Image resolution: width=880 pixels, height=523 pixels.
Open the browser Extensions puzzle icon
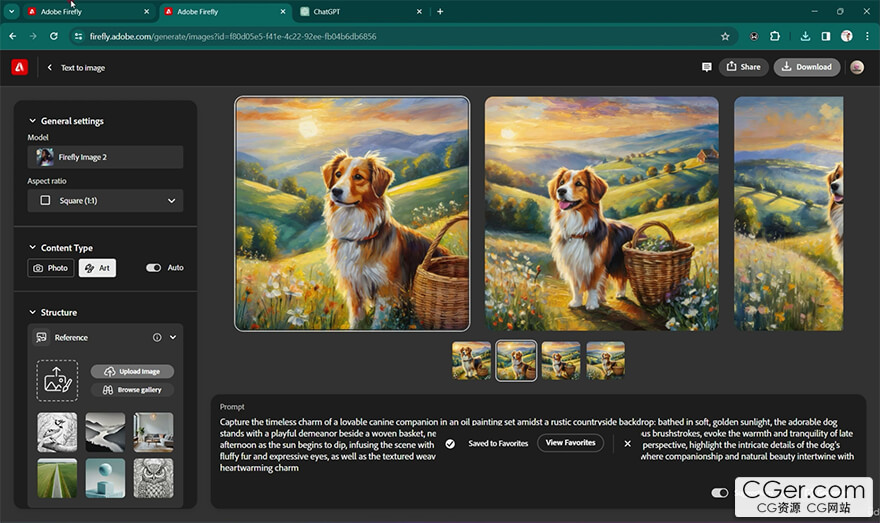pyautogui.click(x=775, y=36)
